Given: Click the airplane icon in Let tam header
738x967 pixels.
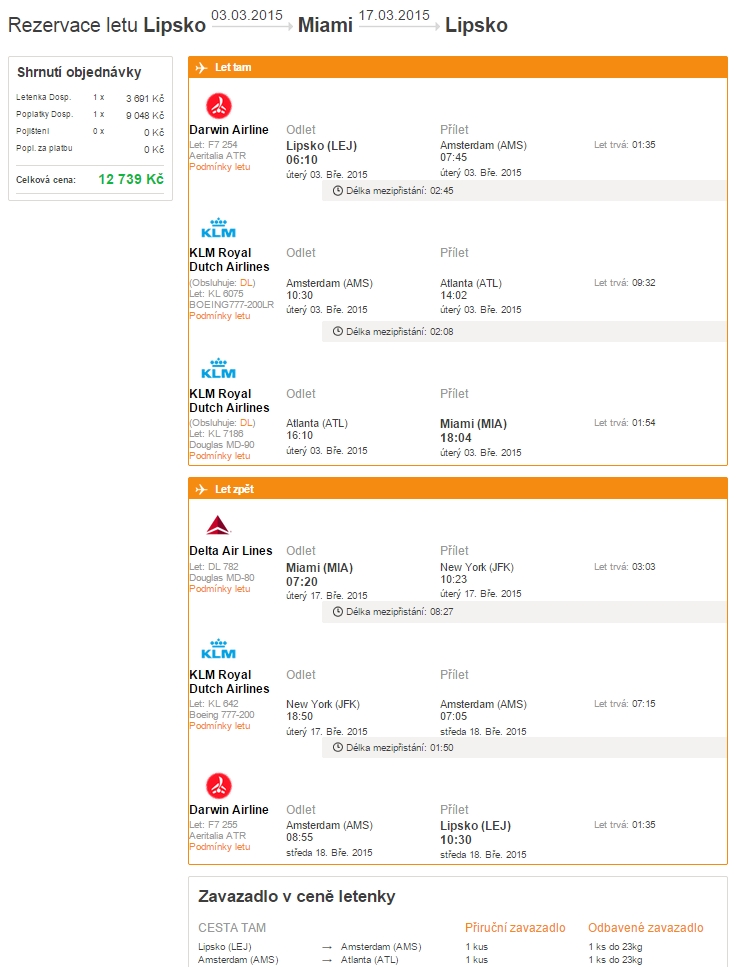Looking at the screenshot, I should [201, 67].
